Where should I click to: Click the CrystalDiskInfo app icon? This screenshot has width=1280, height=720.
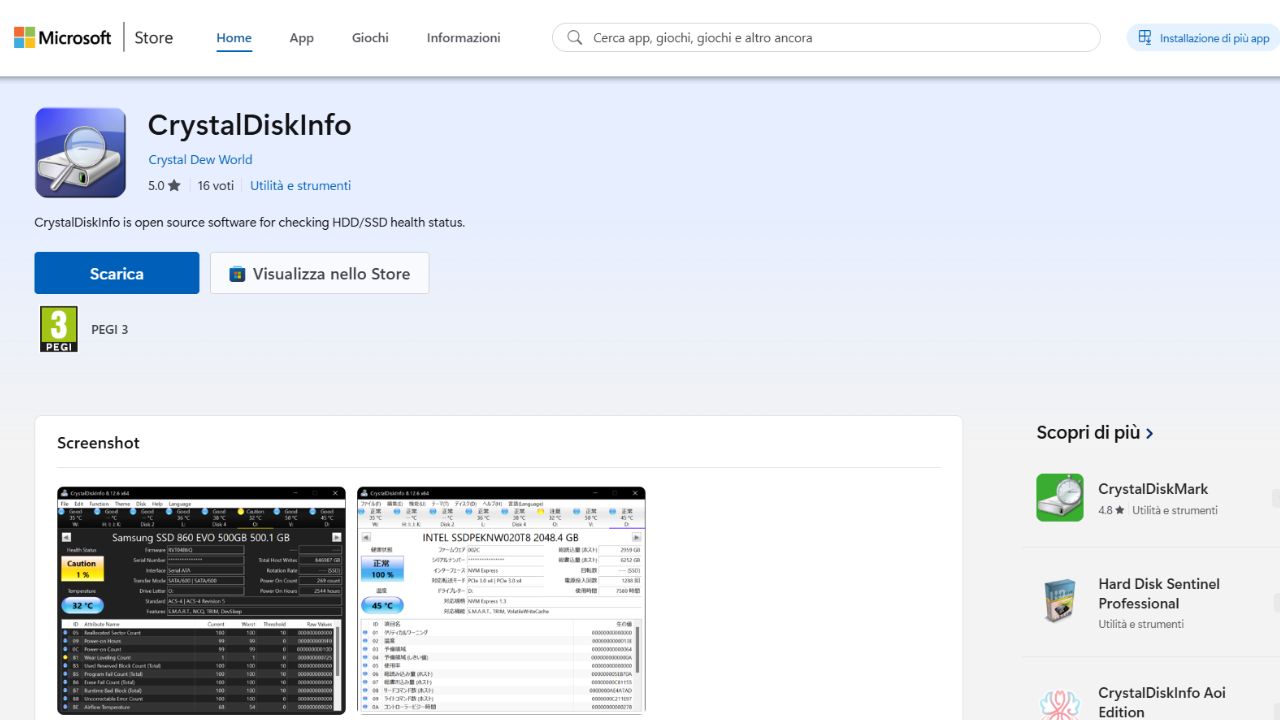pos(80,153)
